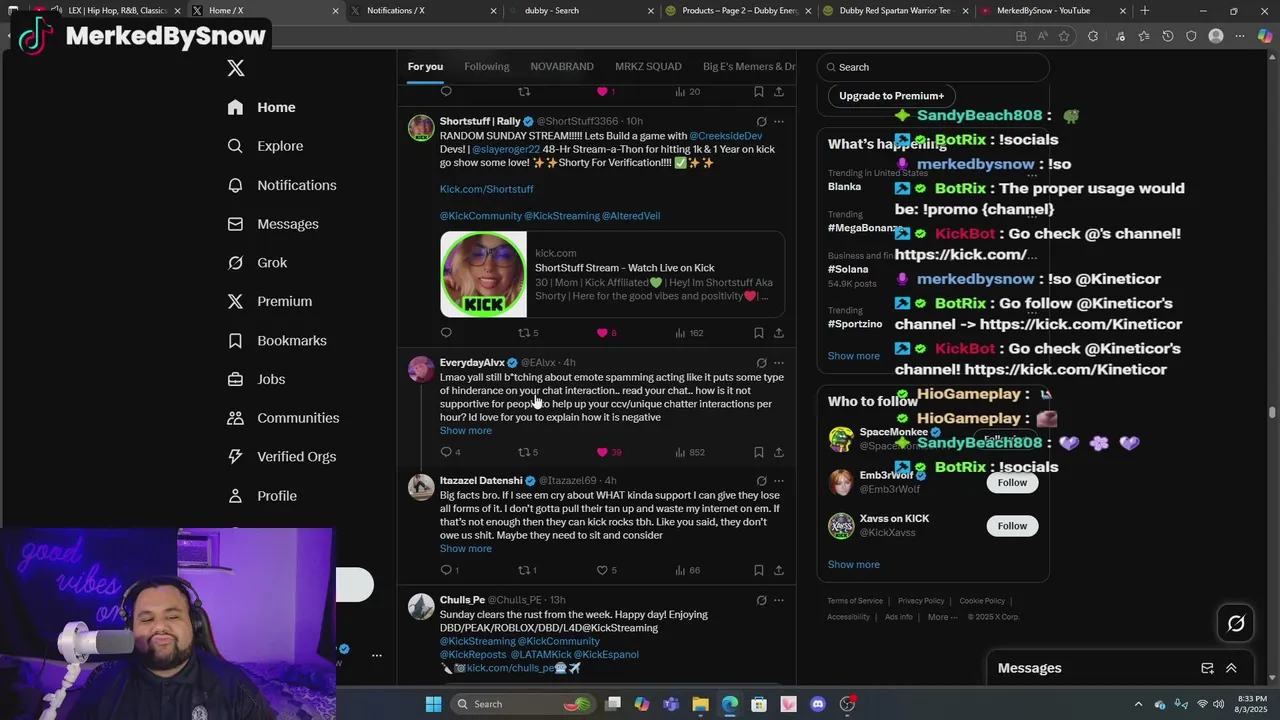The width and height of the screenshot is (1280, 720).
Task: Repost the EverydayAlvx post
Action: pos(523,452)
